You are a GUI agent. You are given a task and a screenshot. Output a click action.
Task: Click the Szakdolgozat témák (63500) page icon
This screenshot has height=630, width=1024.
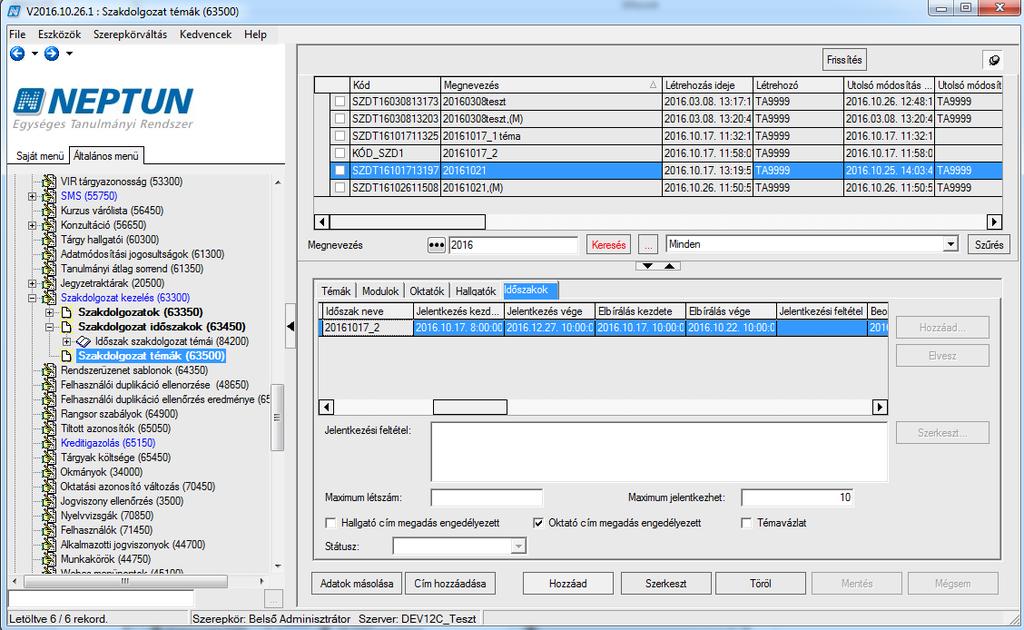[x=66, y=356]
